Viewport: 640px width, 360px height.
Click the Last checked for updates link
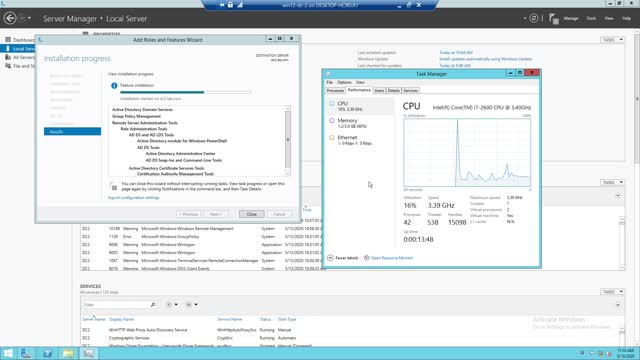click(455, 66)
